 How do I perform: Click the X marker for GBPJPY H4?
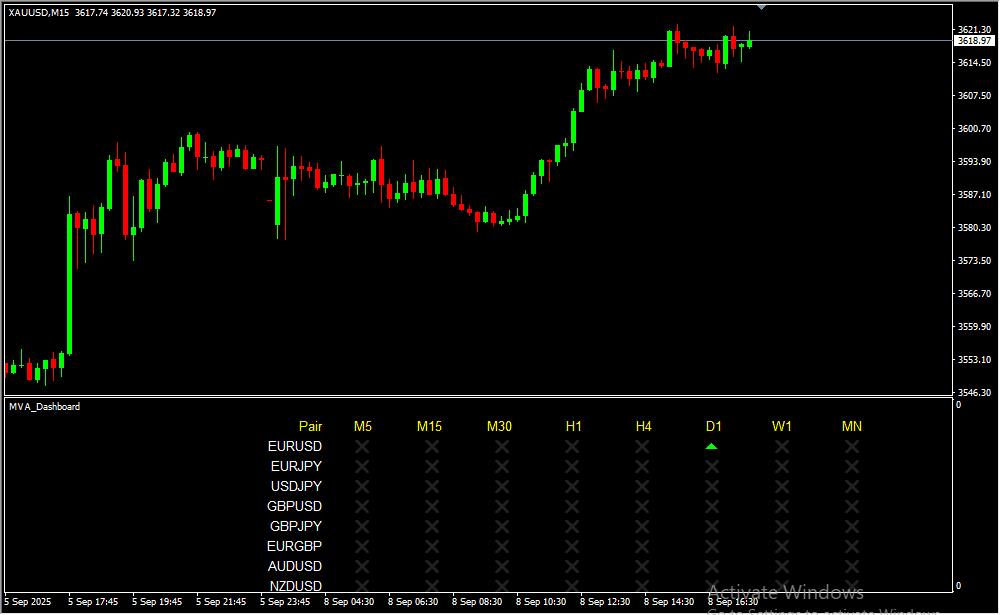642,526
